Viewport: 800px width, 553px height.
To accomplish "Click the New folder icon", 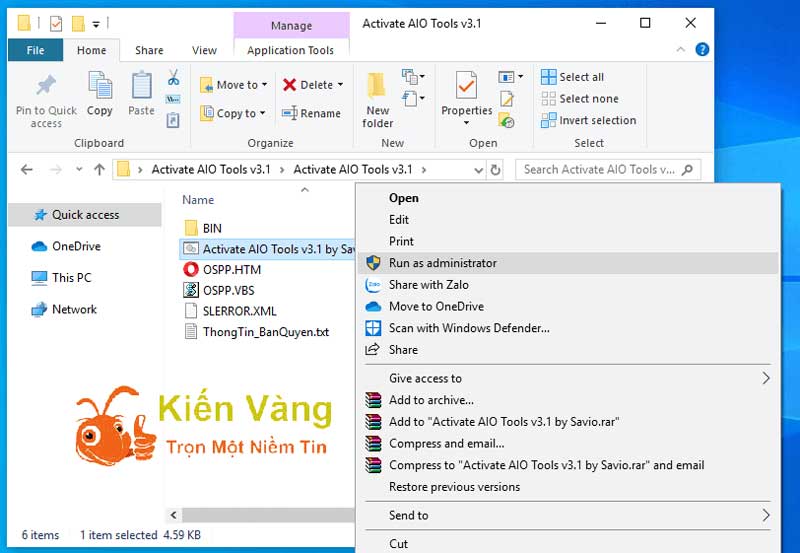I will pos(377,85).
